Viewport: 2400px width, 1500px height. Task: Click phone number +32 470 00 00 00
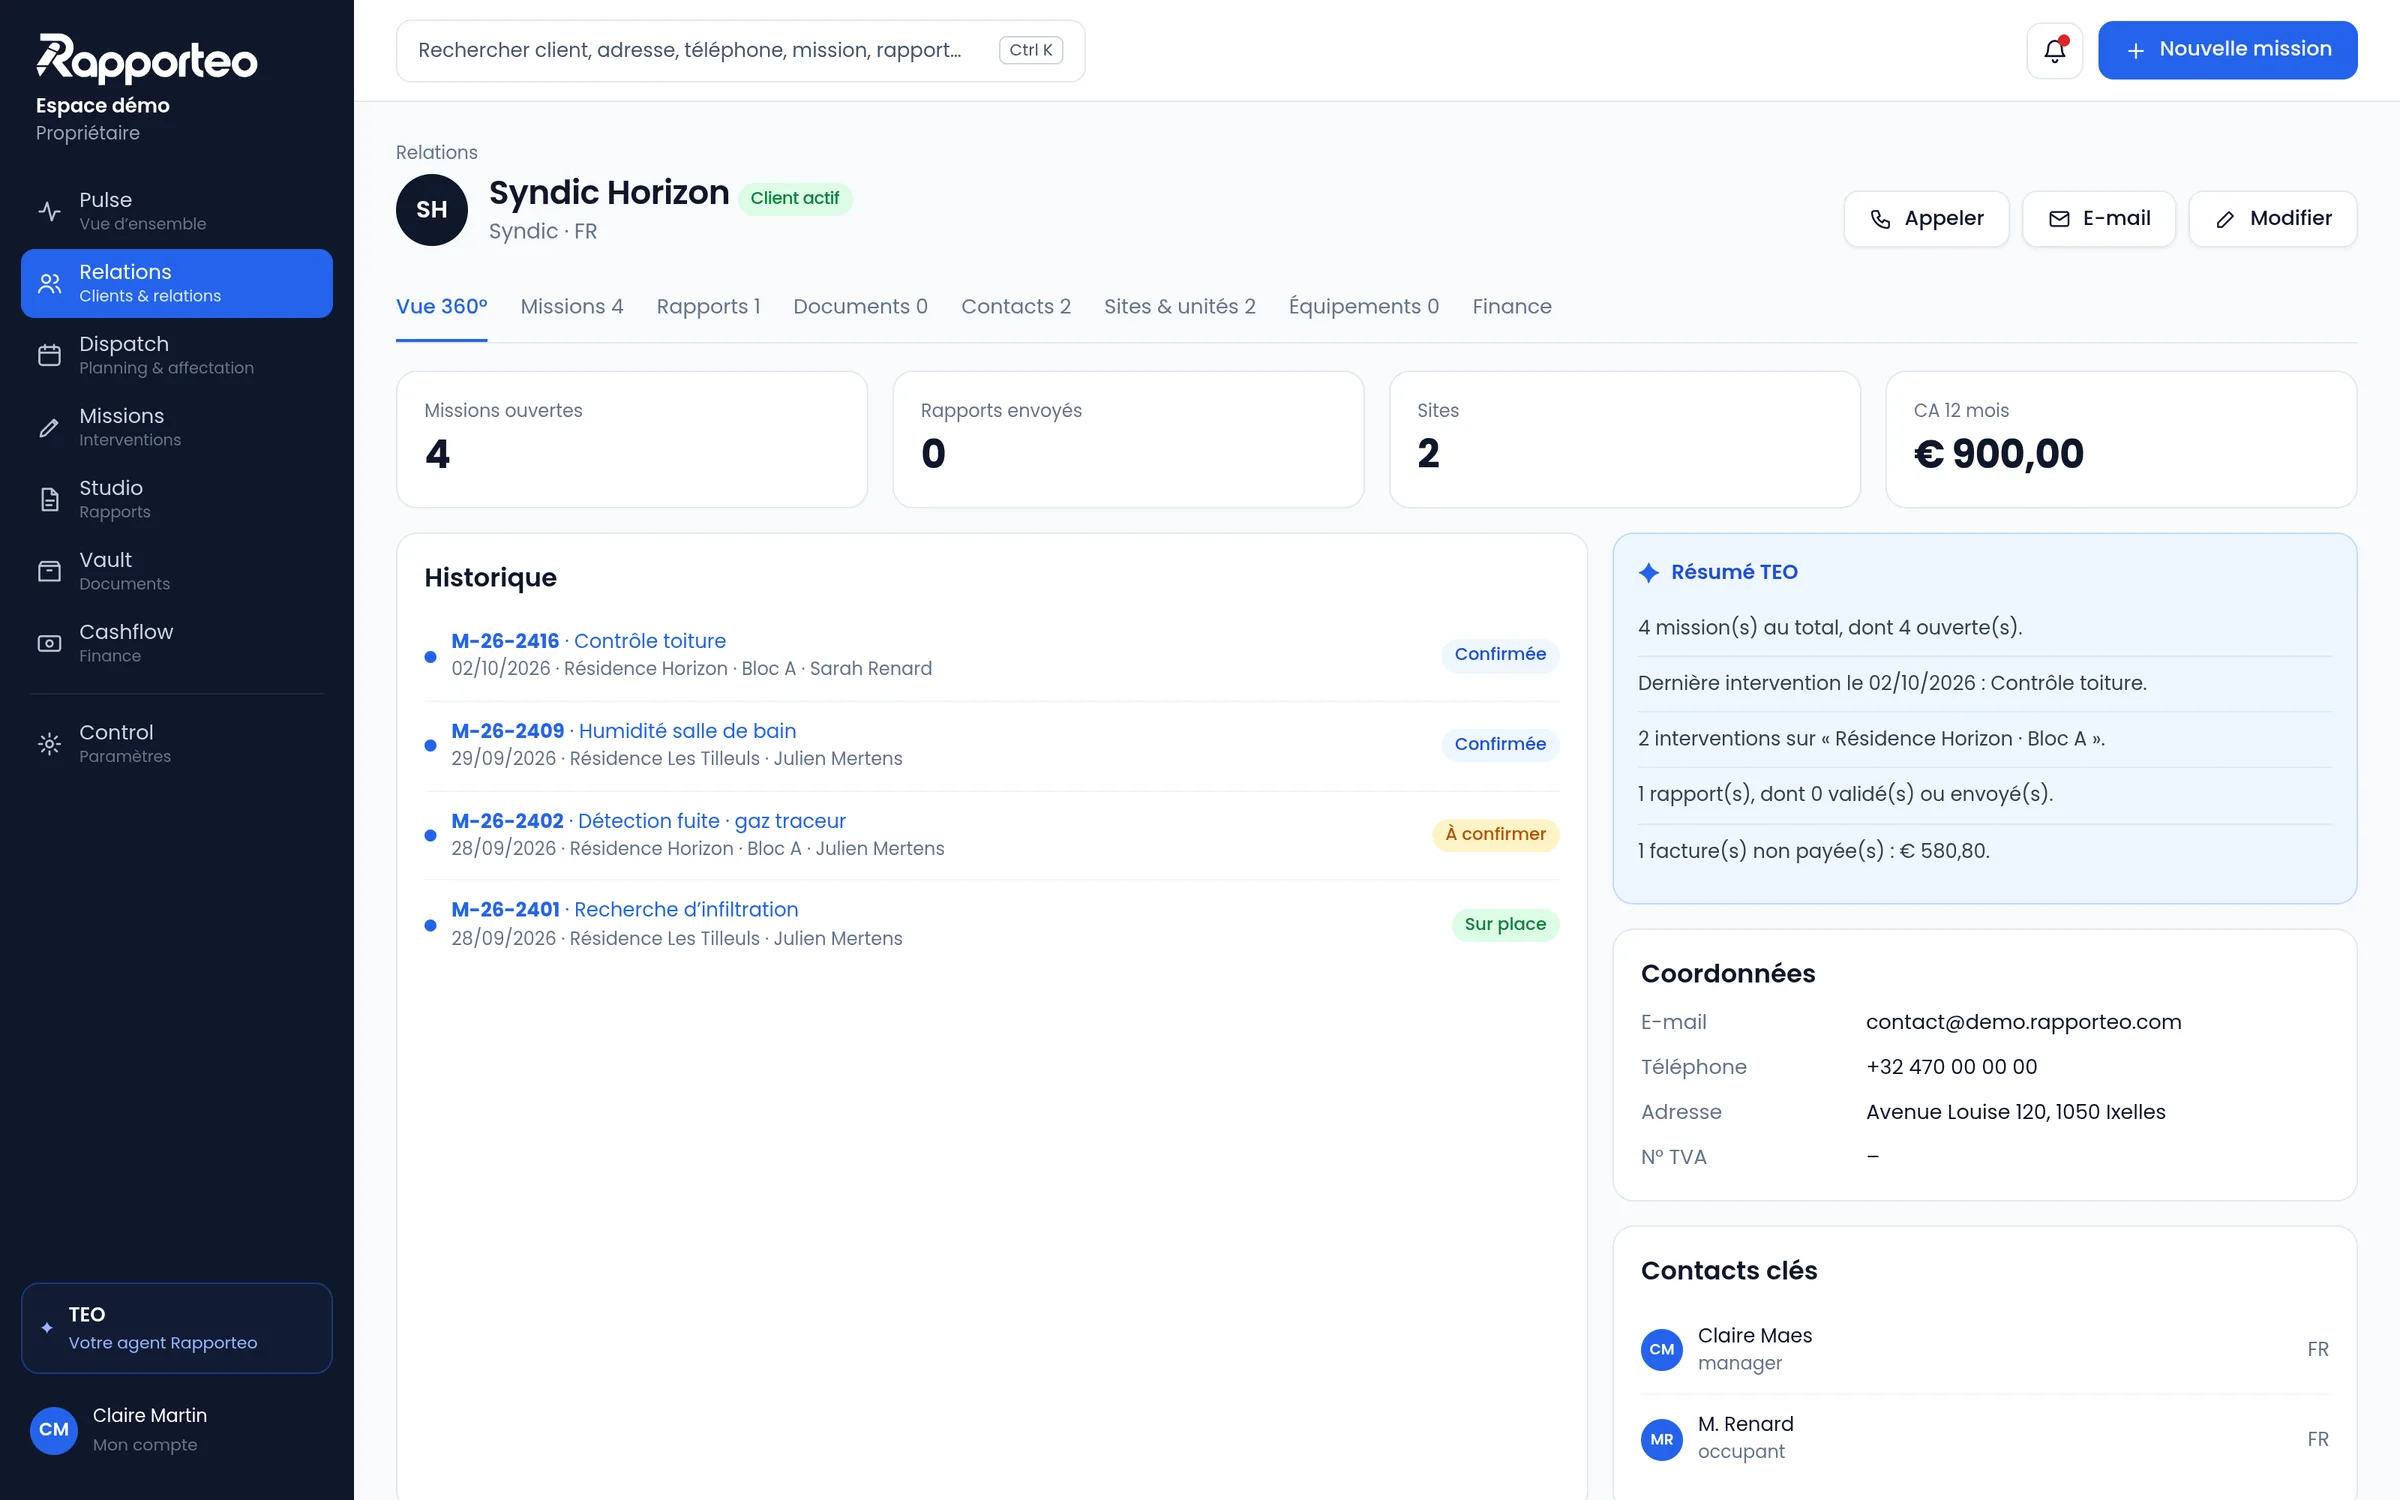1952,1067
